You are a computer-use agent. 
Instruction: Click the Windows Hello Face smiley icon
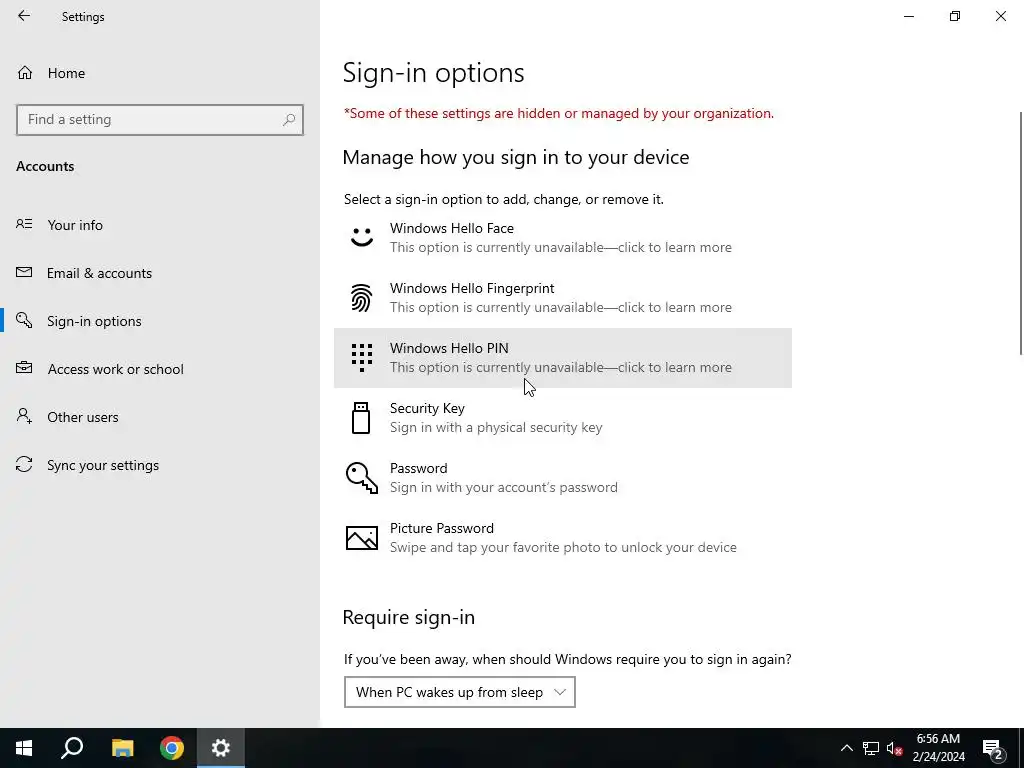[x=362, y=237]
